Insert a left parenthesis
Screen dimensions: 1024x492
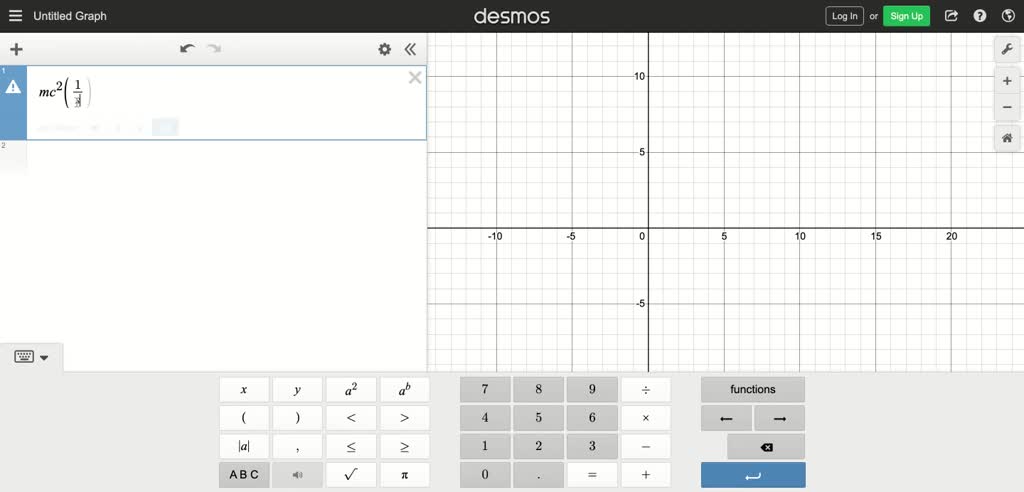244,418
